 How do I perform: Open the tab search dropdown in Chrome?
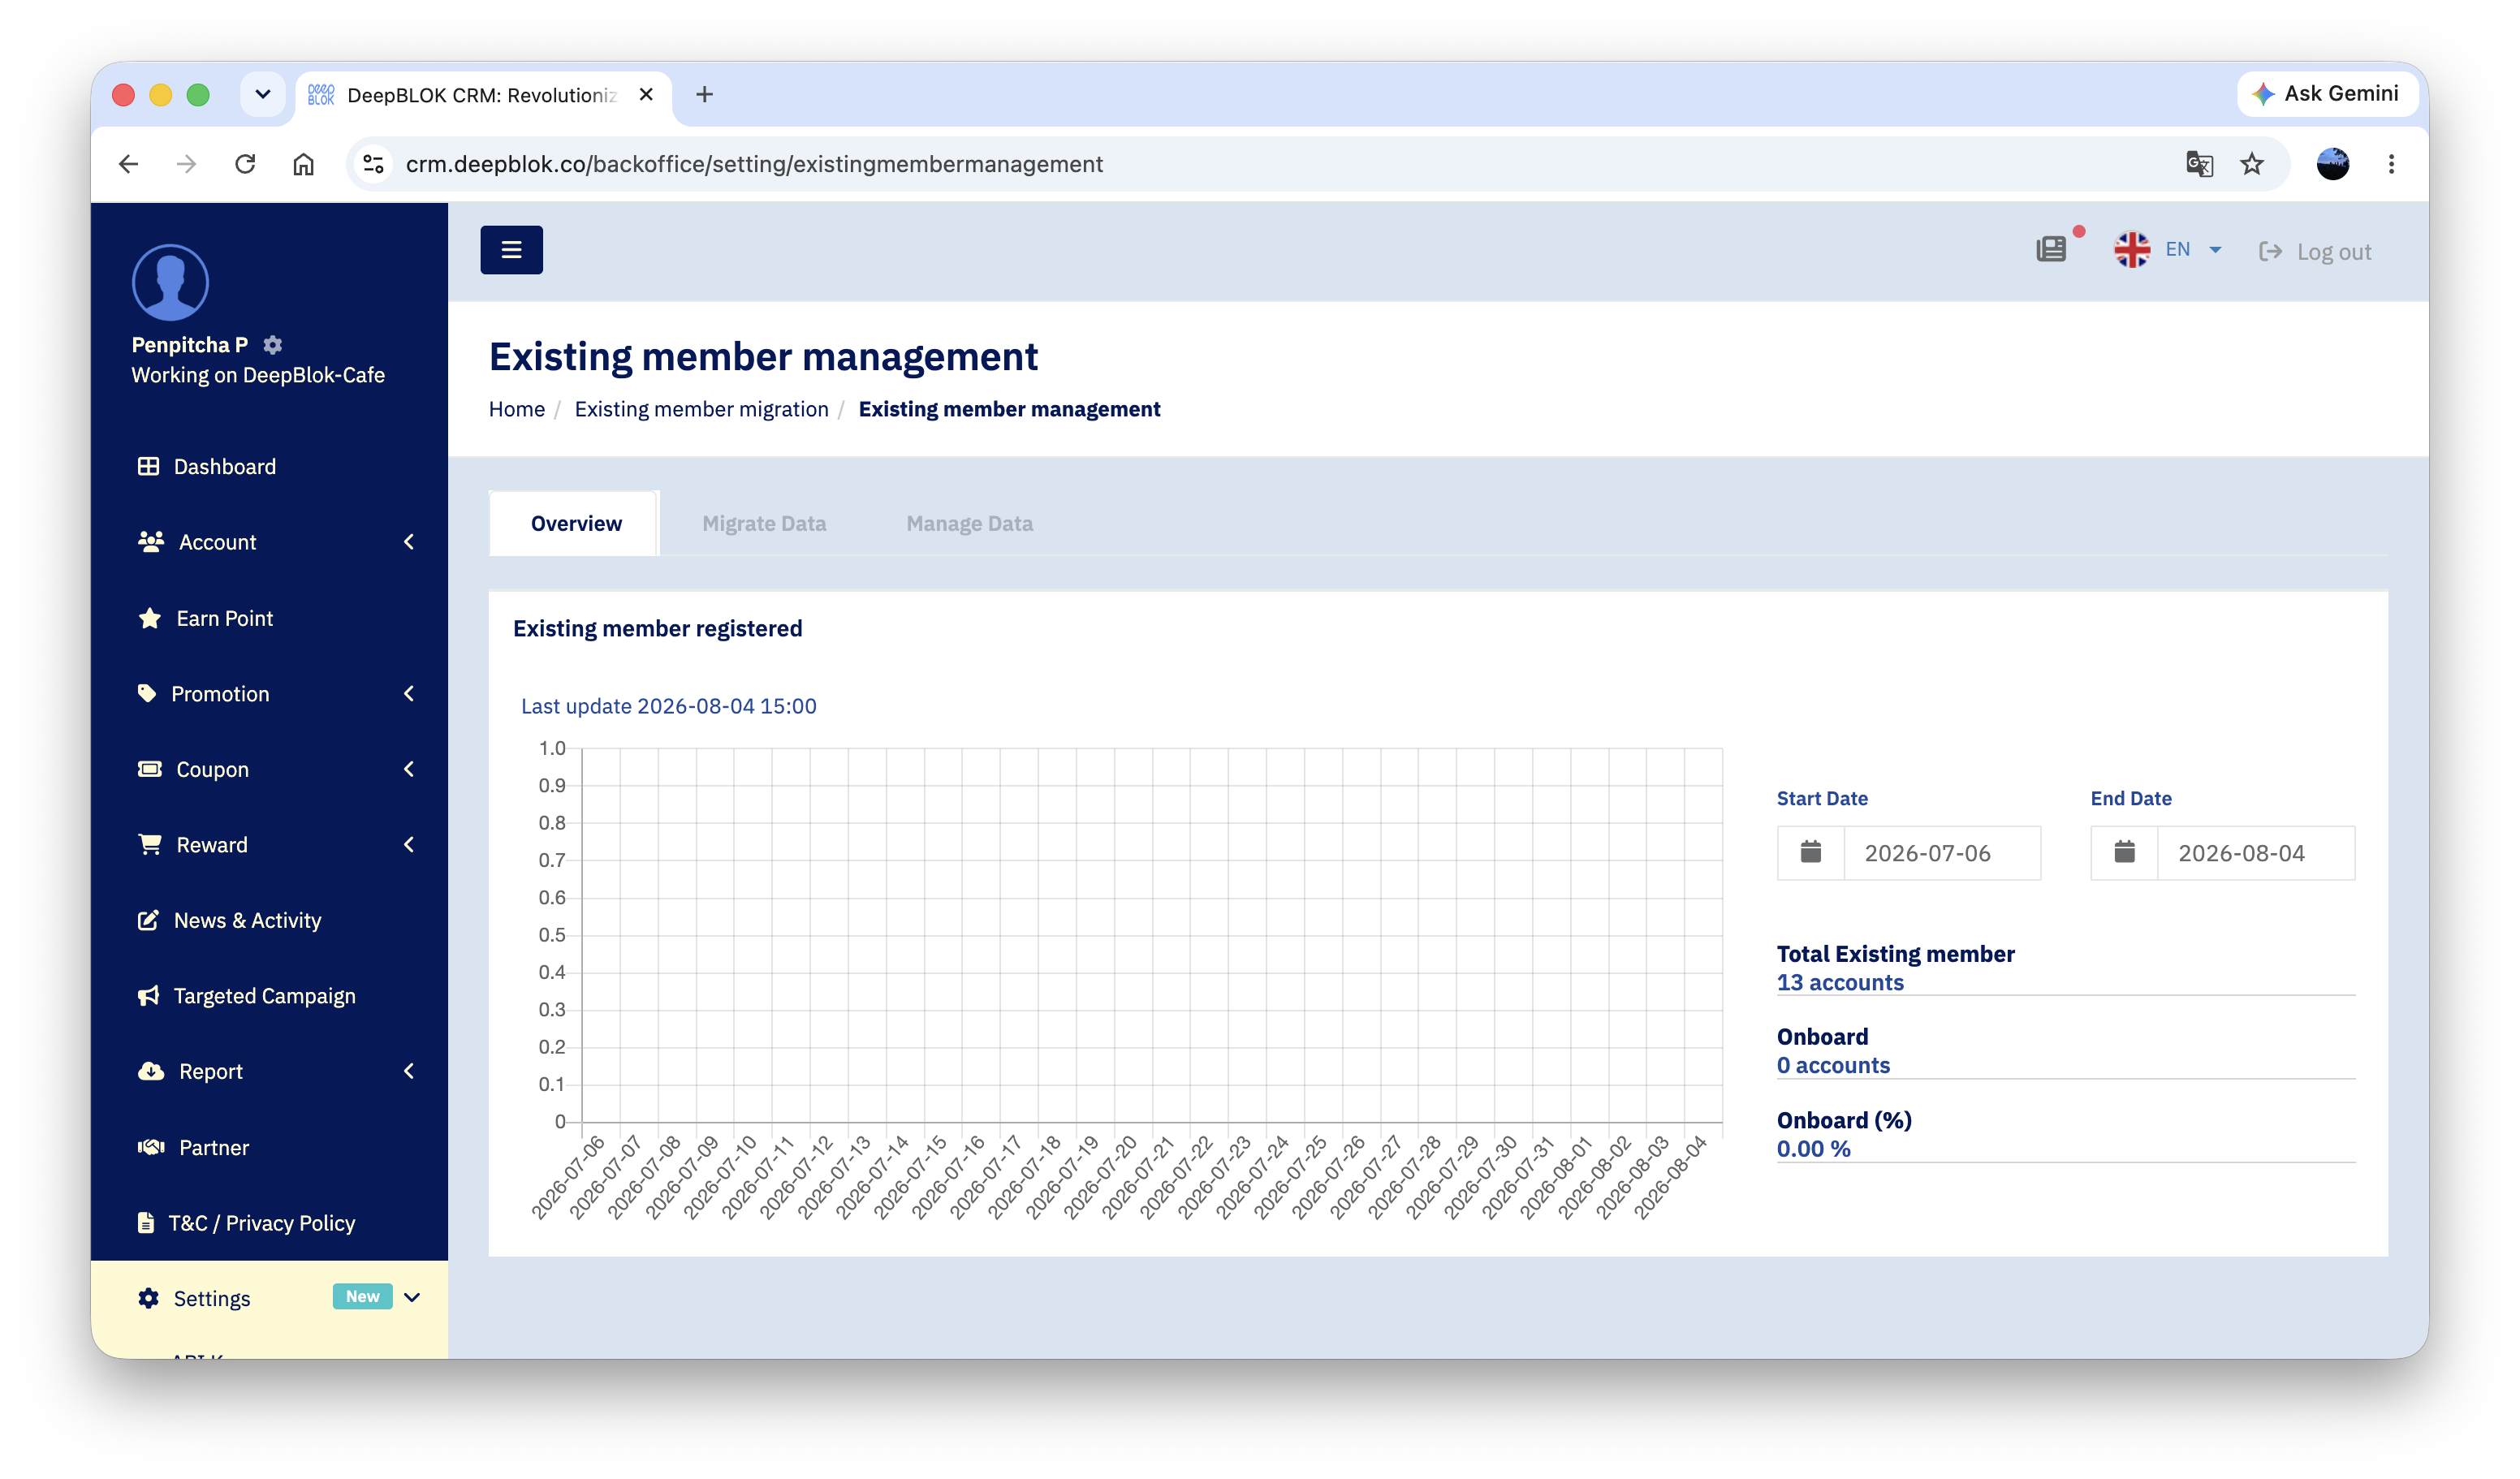263,94
